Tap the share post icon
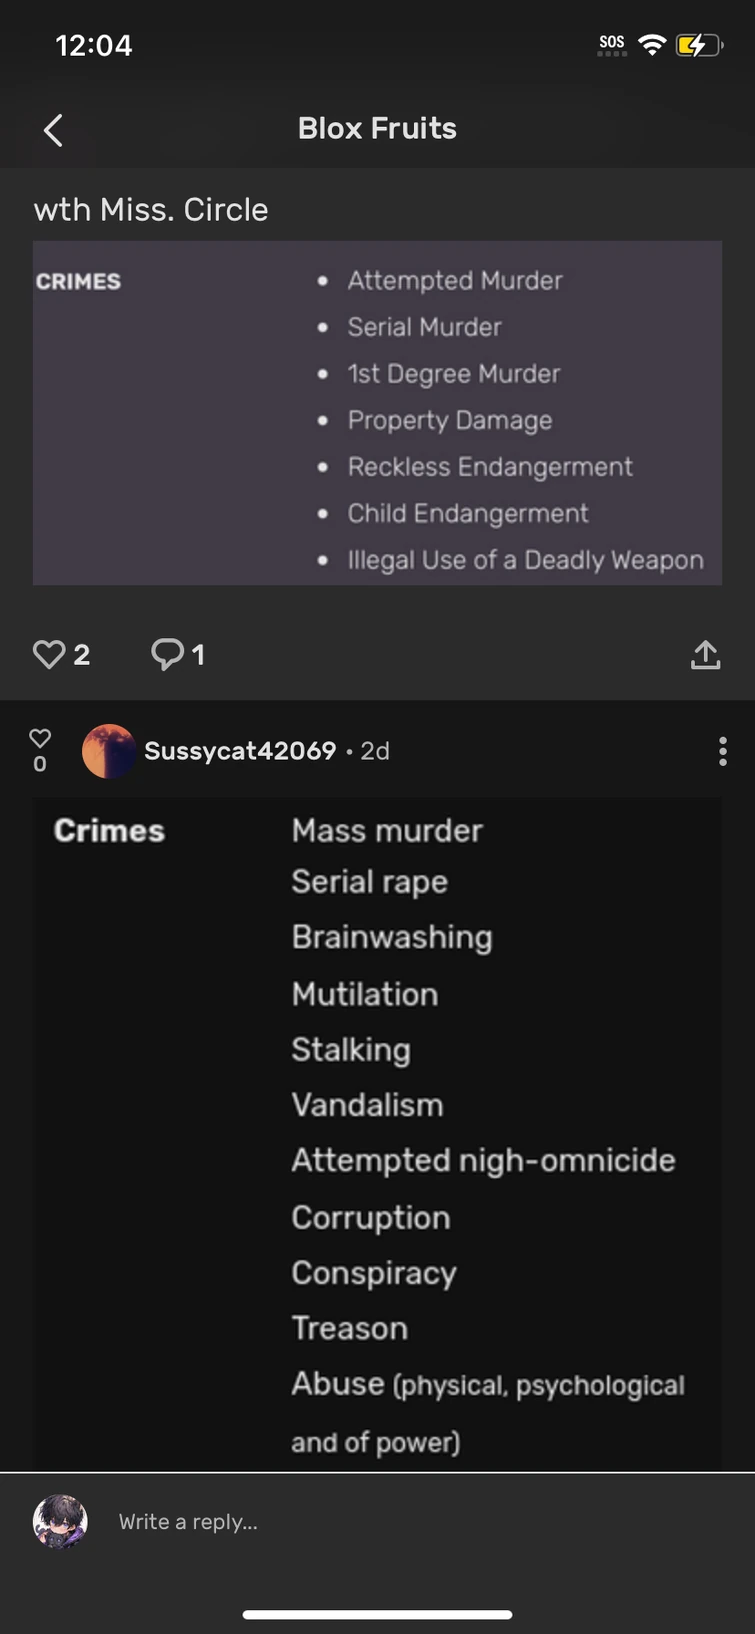755x1634 pixels. (x=705, y=655)
